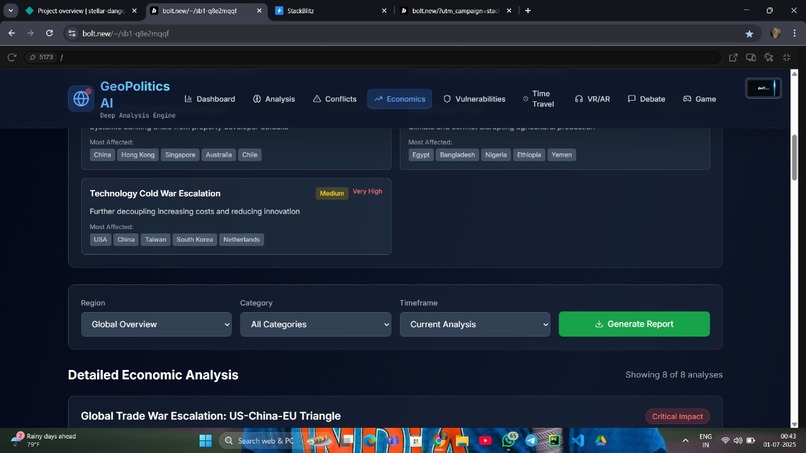Open the Time Travel section
806x453 pixels.
(x=539, y=99)
